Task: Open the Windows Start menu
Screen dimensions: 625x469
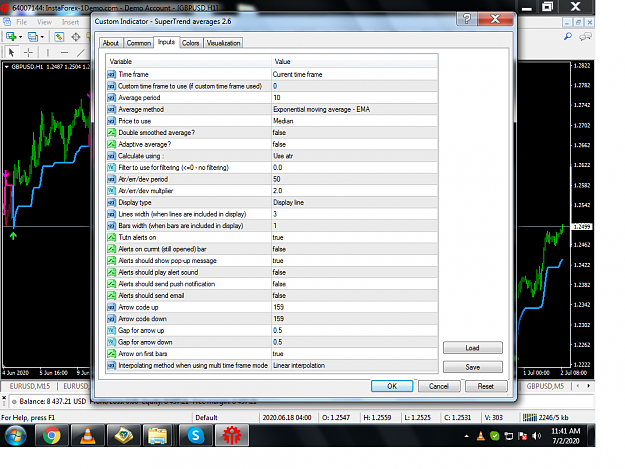Action: [16, 436]
